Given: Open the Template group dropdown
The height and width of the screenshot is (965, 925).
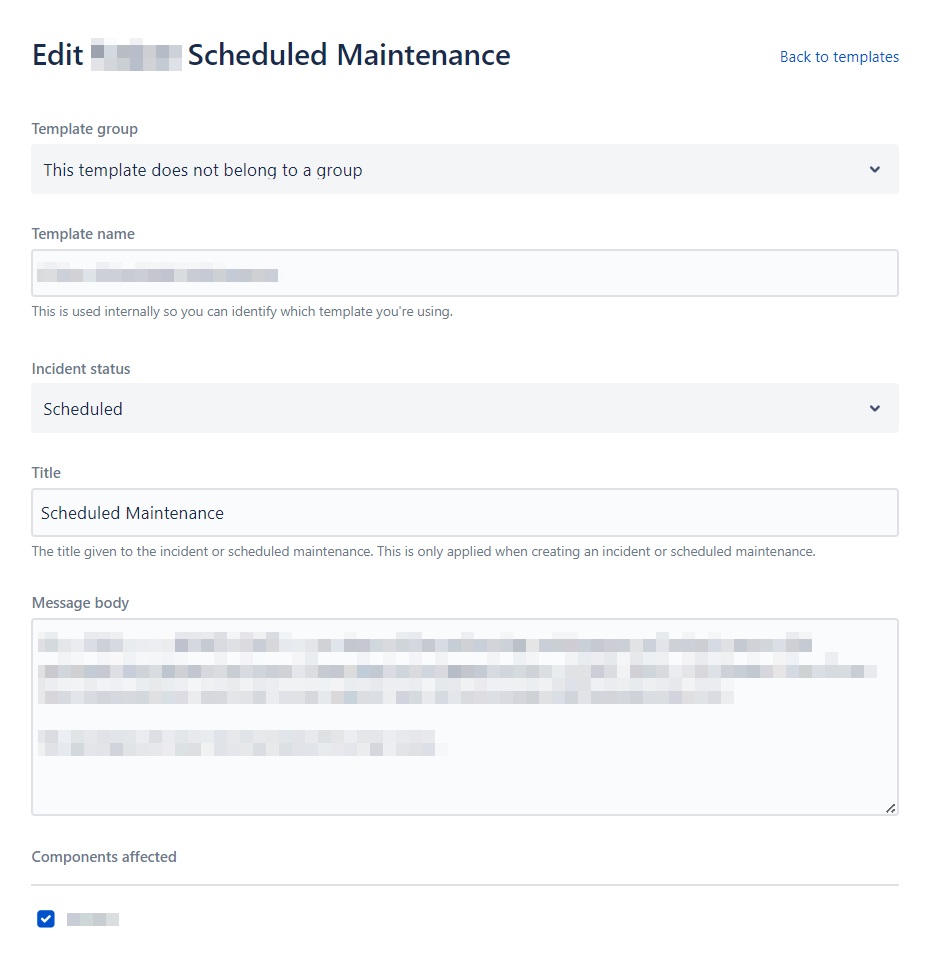Looking at the screenshot, I should pos(465,169).
